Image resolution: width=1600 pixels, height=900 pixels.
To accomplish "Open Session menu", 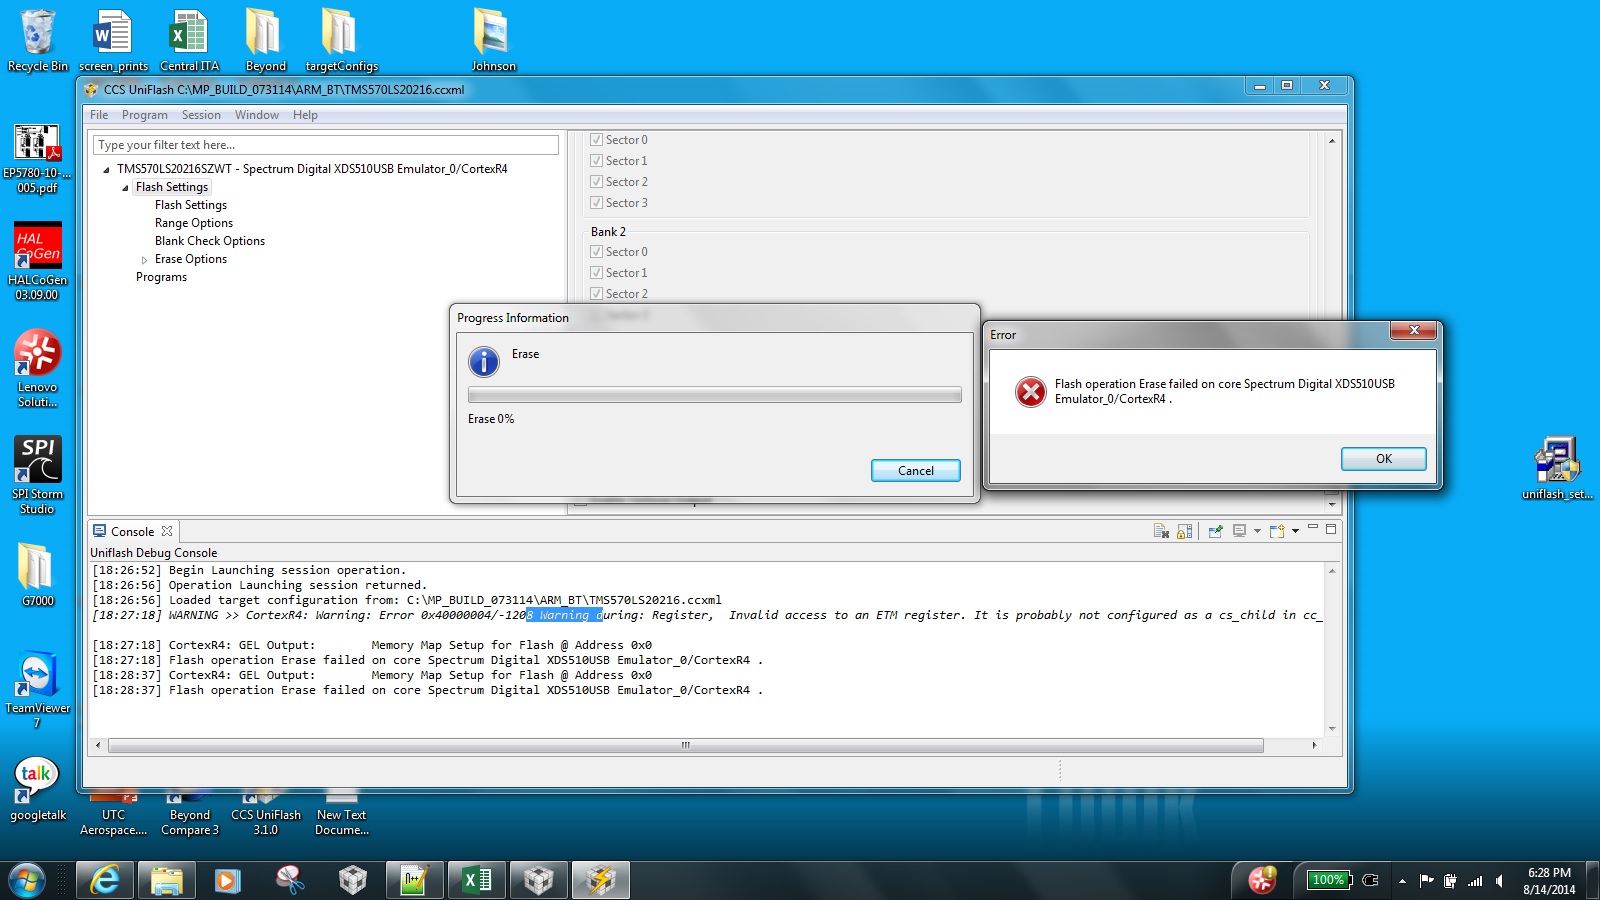I will tap(201, 115).
